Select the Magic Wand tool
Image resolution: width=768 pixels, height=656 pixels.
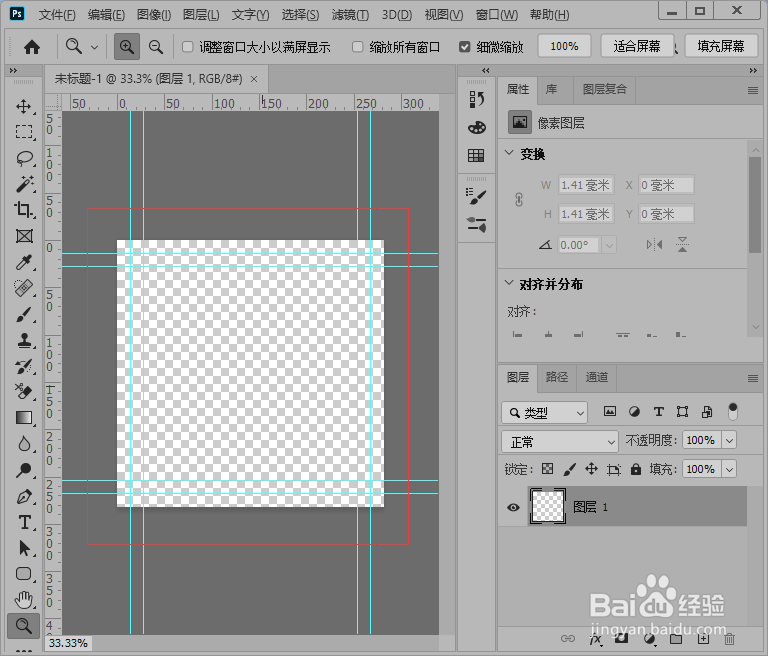point(24,184)
